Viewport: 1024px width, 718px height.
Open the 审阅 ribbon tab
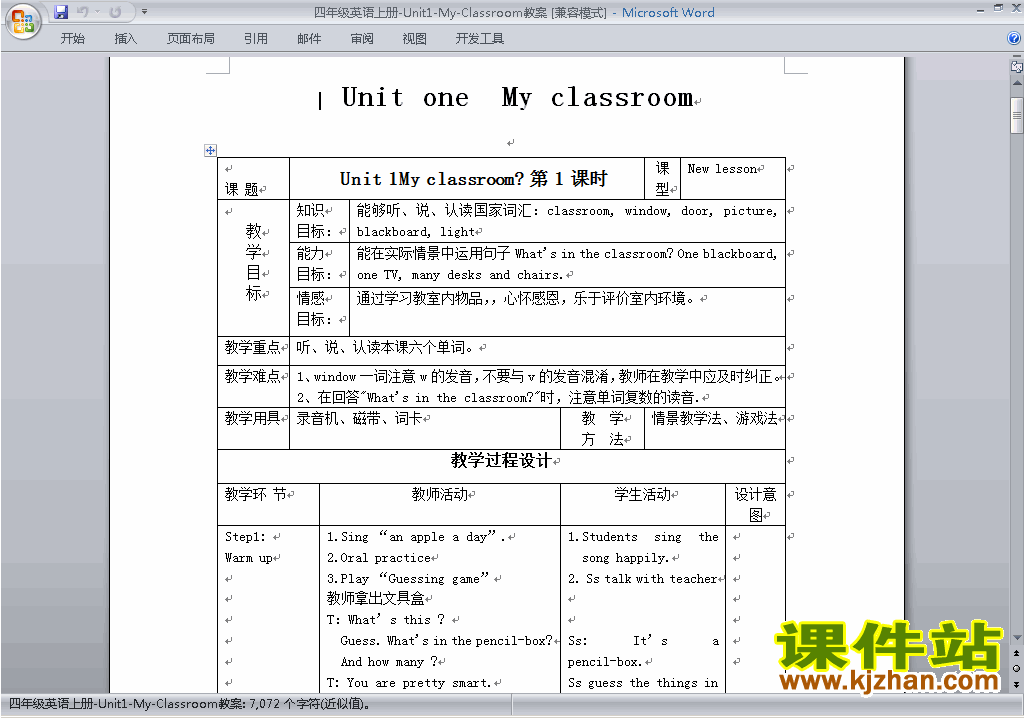click(x=362, y=39)
